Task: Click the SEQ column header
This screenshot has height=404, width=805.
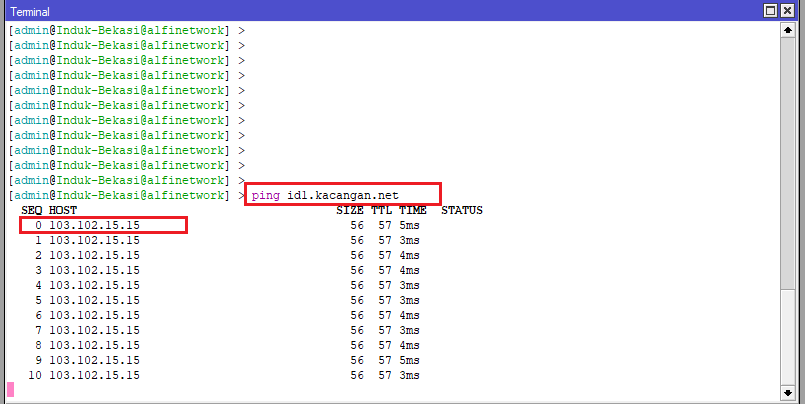Action: 32,211
